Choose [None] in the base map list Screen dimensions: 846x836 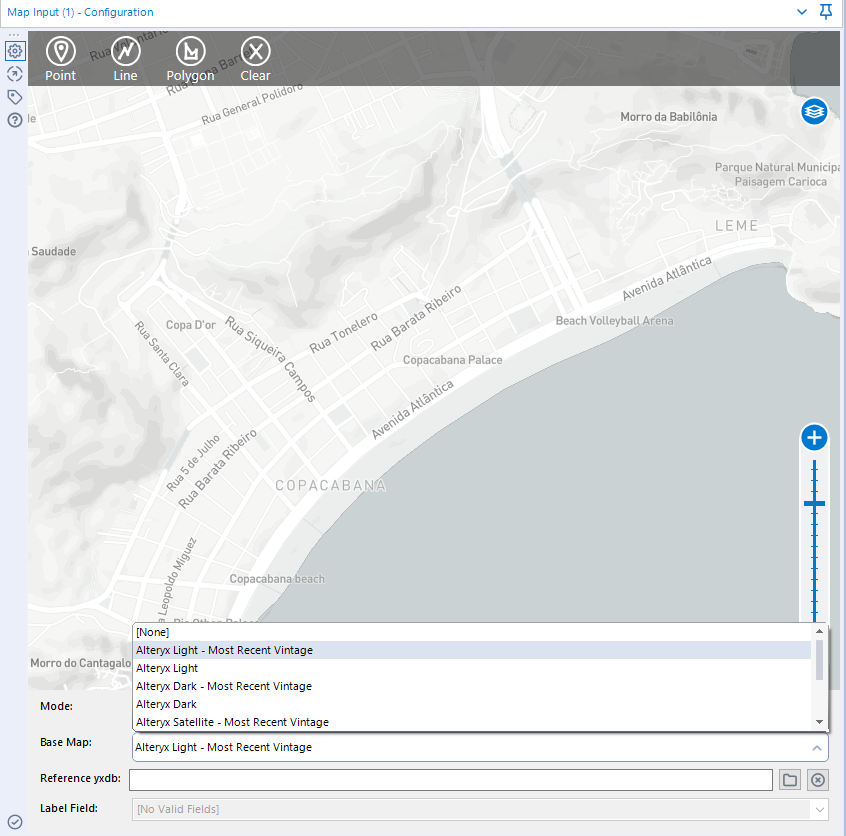coord(472,632)
